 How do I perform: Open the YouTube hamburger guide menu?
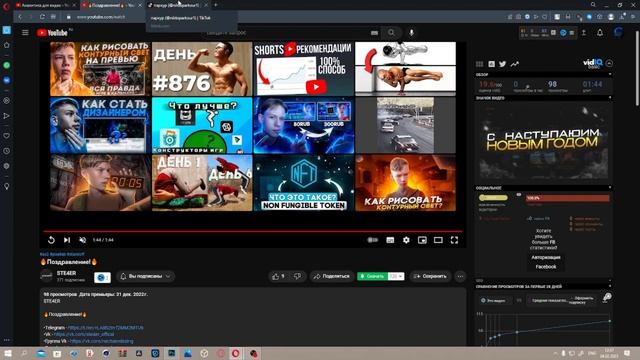25,33
